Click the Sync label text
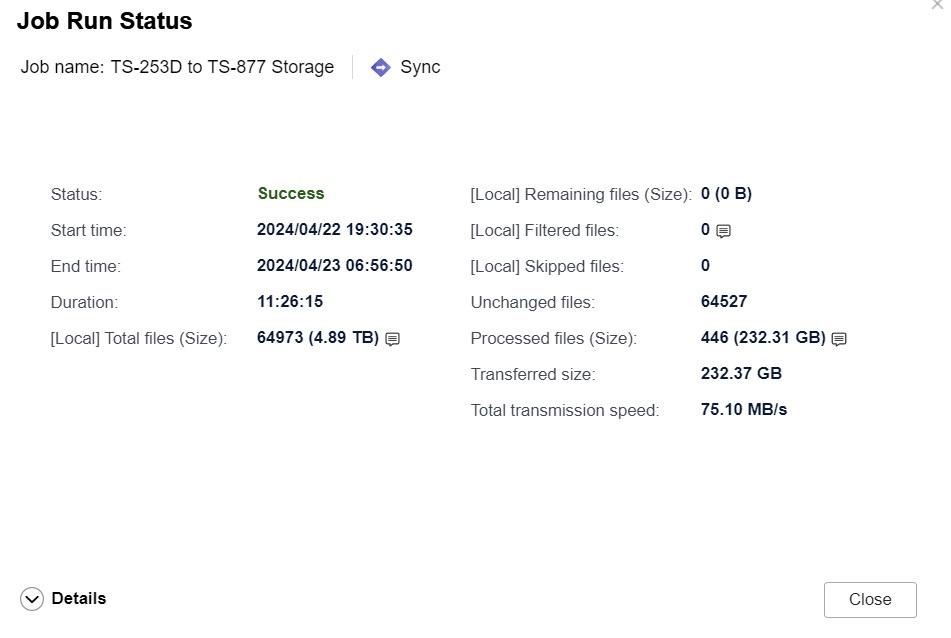Image resolution: width=951 pixels, height=638 pixels. click(420, 67)
